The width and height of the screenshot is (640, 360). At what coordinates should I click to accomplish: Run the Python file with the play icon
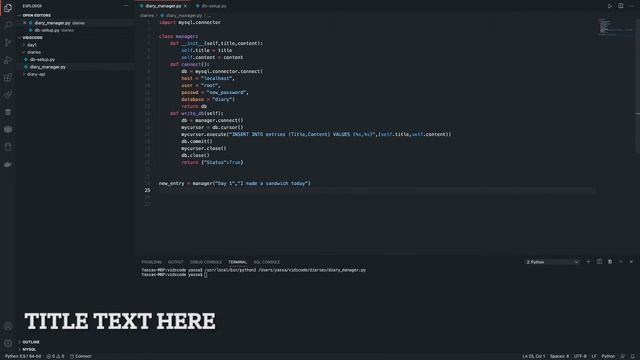[610, 6]
